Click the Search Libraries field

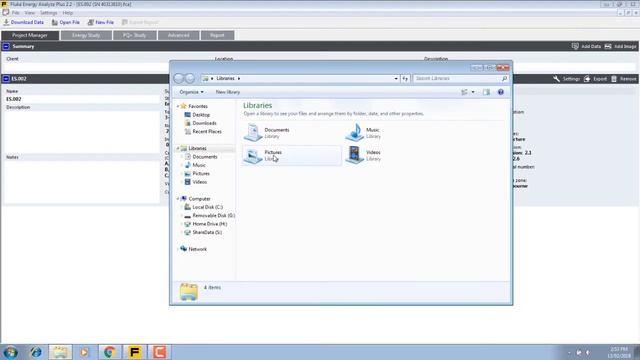coord(460,78)
